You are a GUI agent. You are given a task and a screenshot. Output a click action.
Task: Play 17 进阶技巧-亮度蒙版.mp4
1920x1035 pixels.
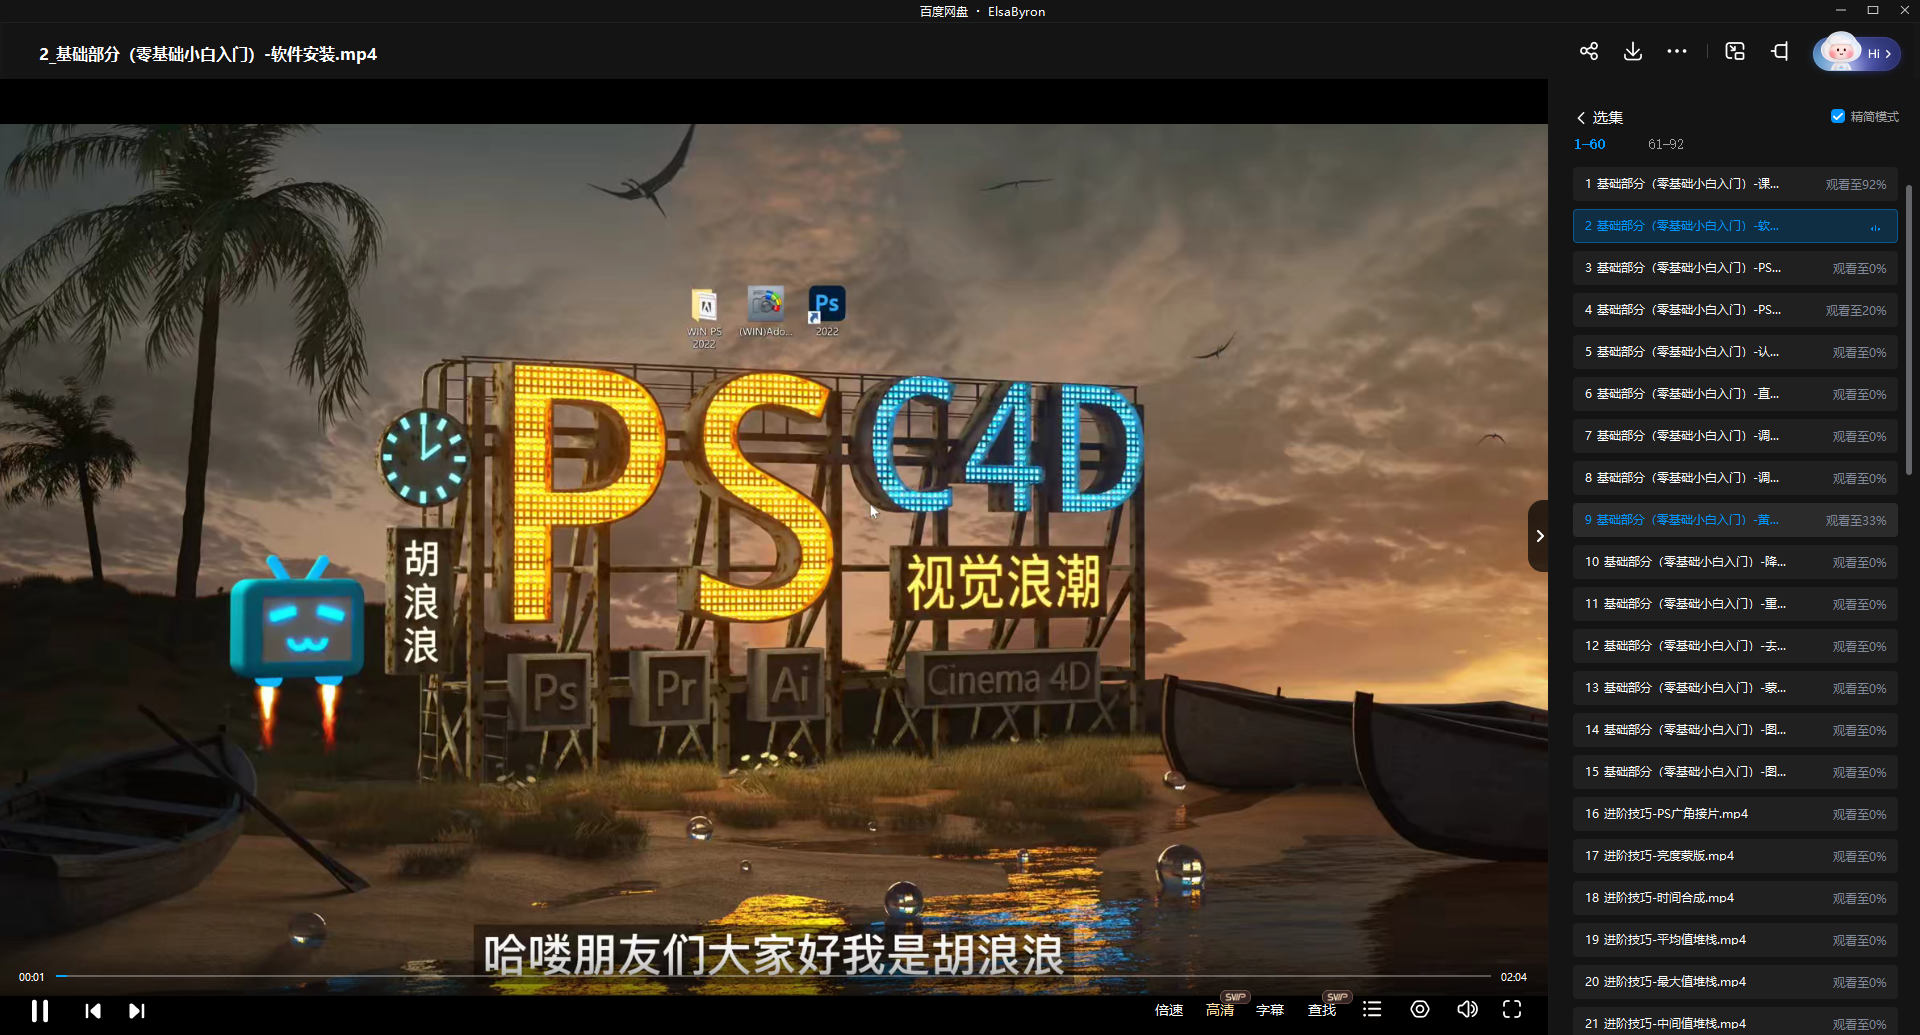point(1735,856)
